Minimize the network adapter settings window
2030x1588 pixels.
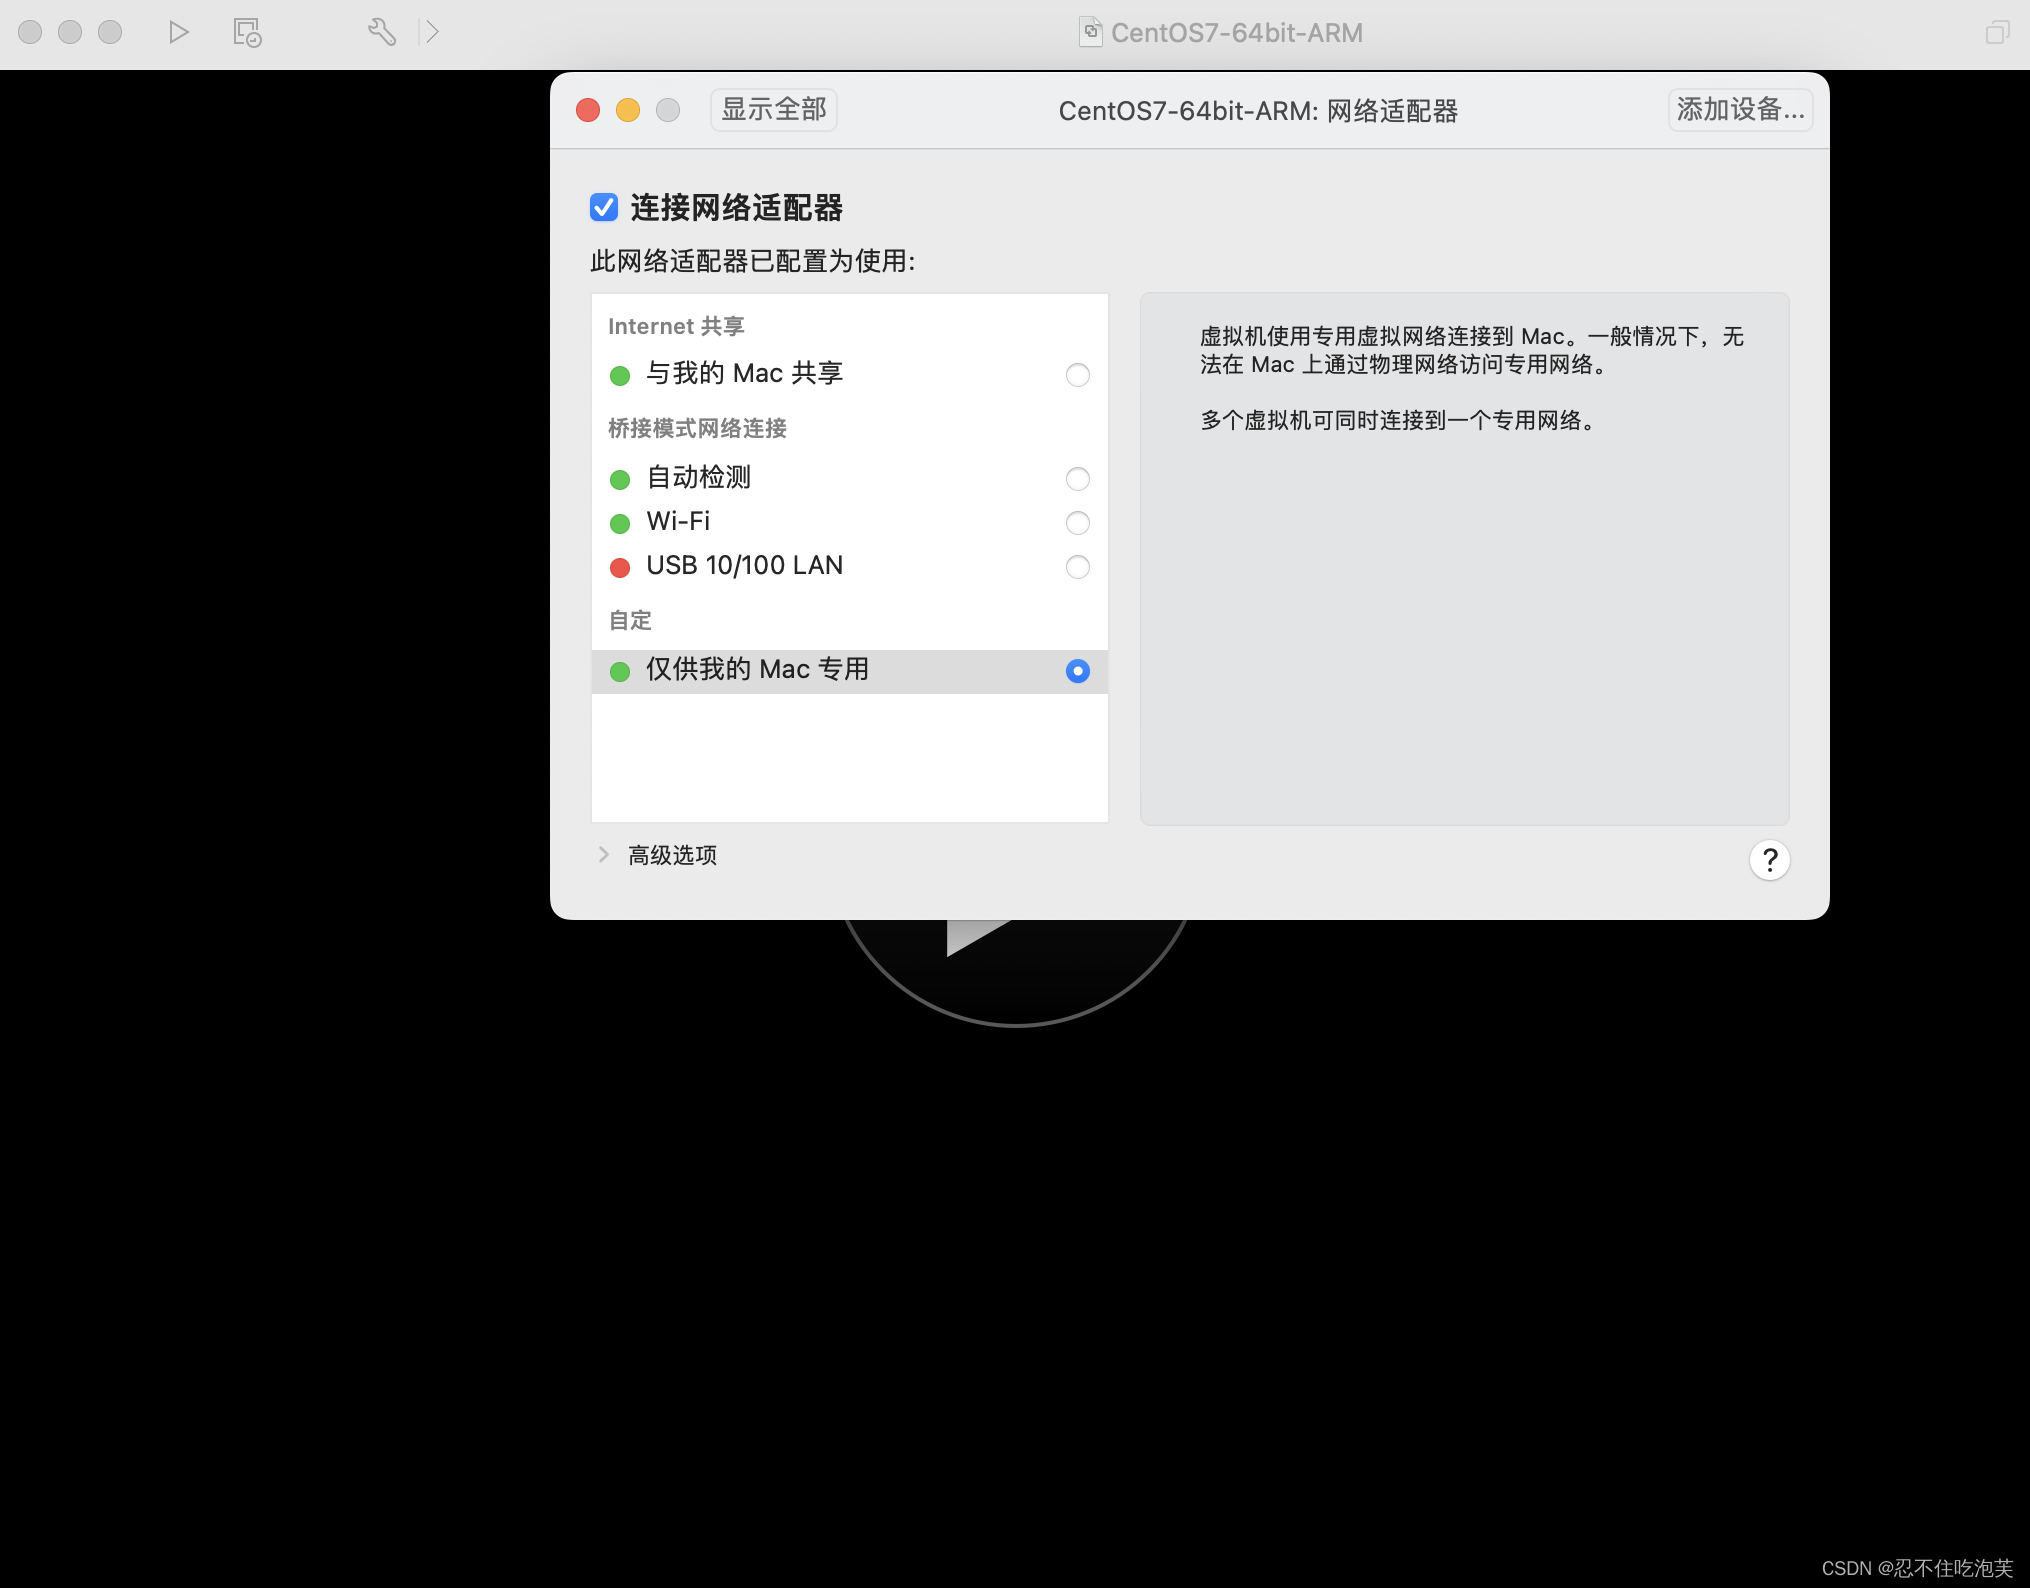pyautogui.click(x=628, y=110)
